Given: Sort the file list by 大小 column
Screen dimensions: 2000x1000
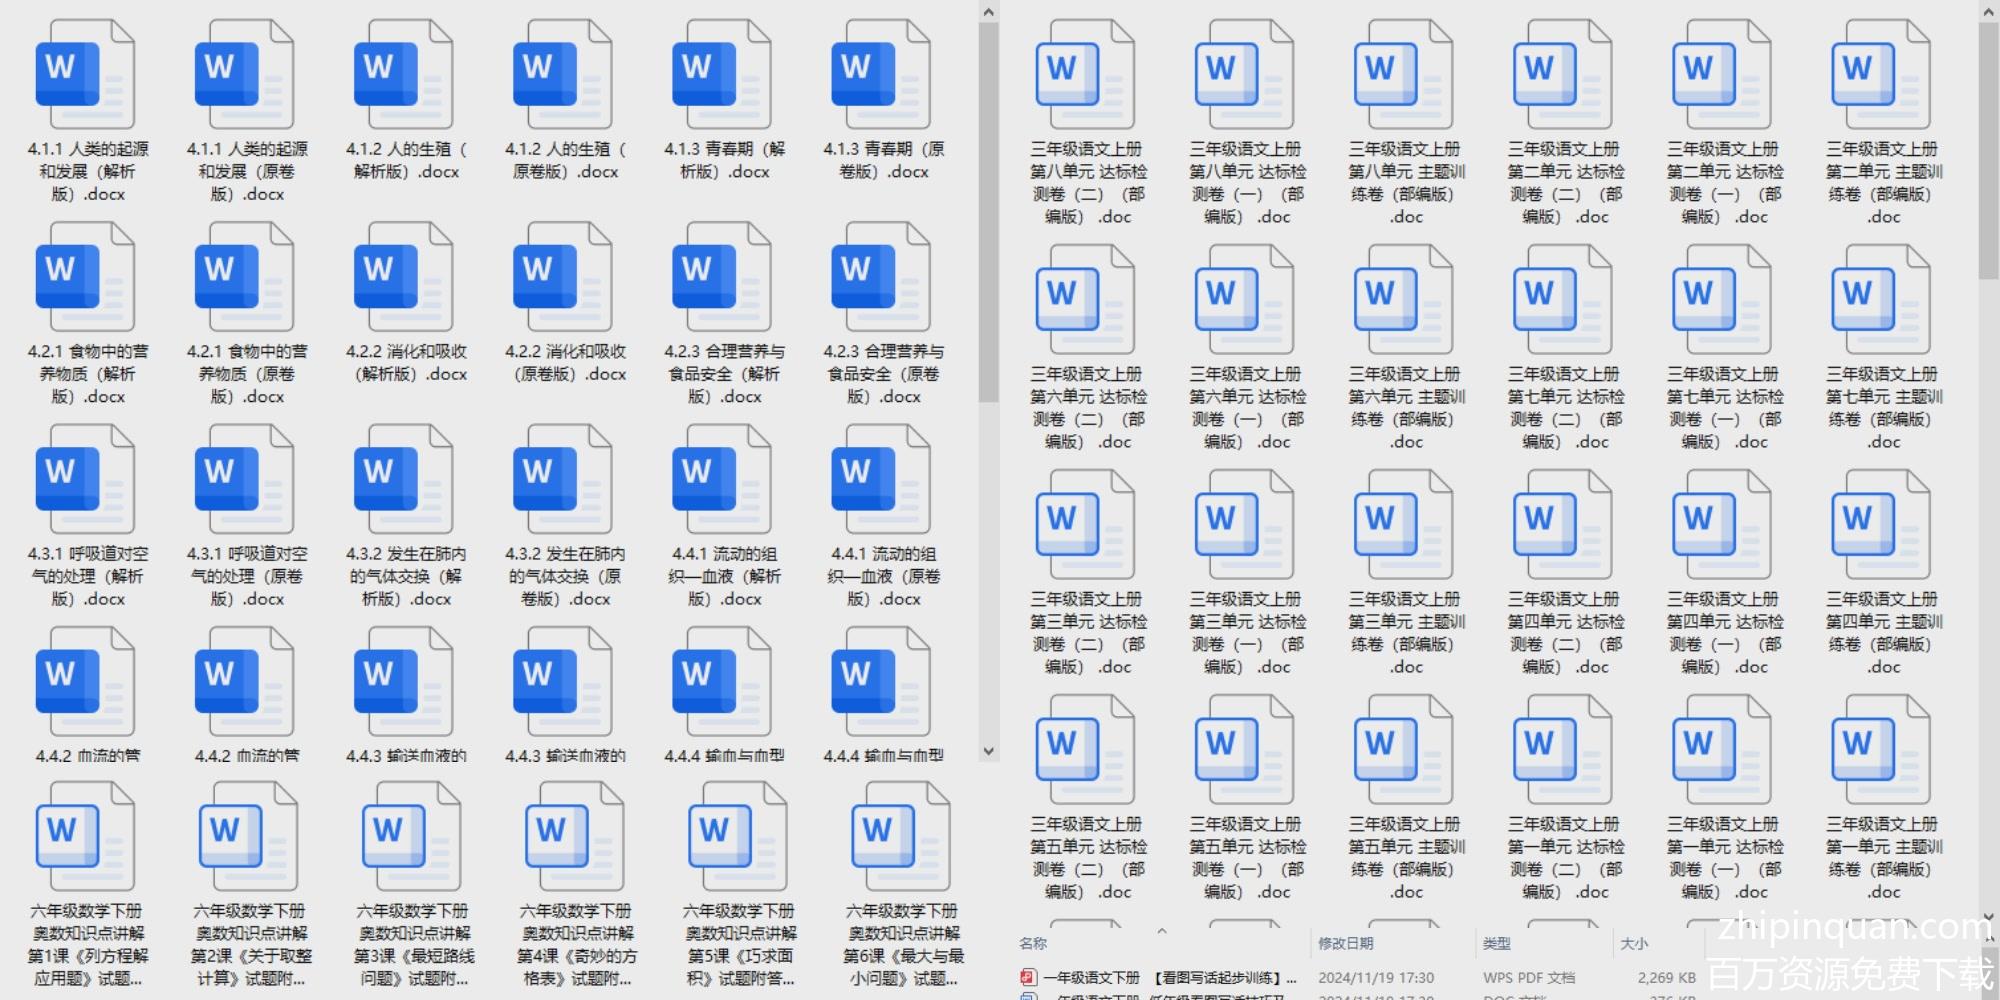Looking at the screenshot, I should tap(1634, 943).
